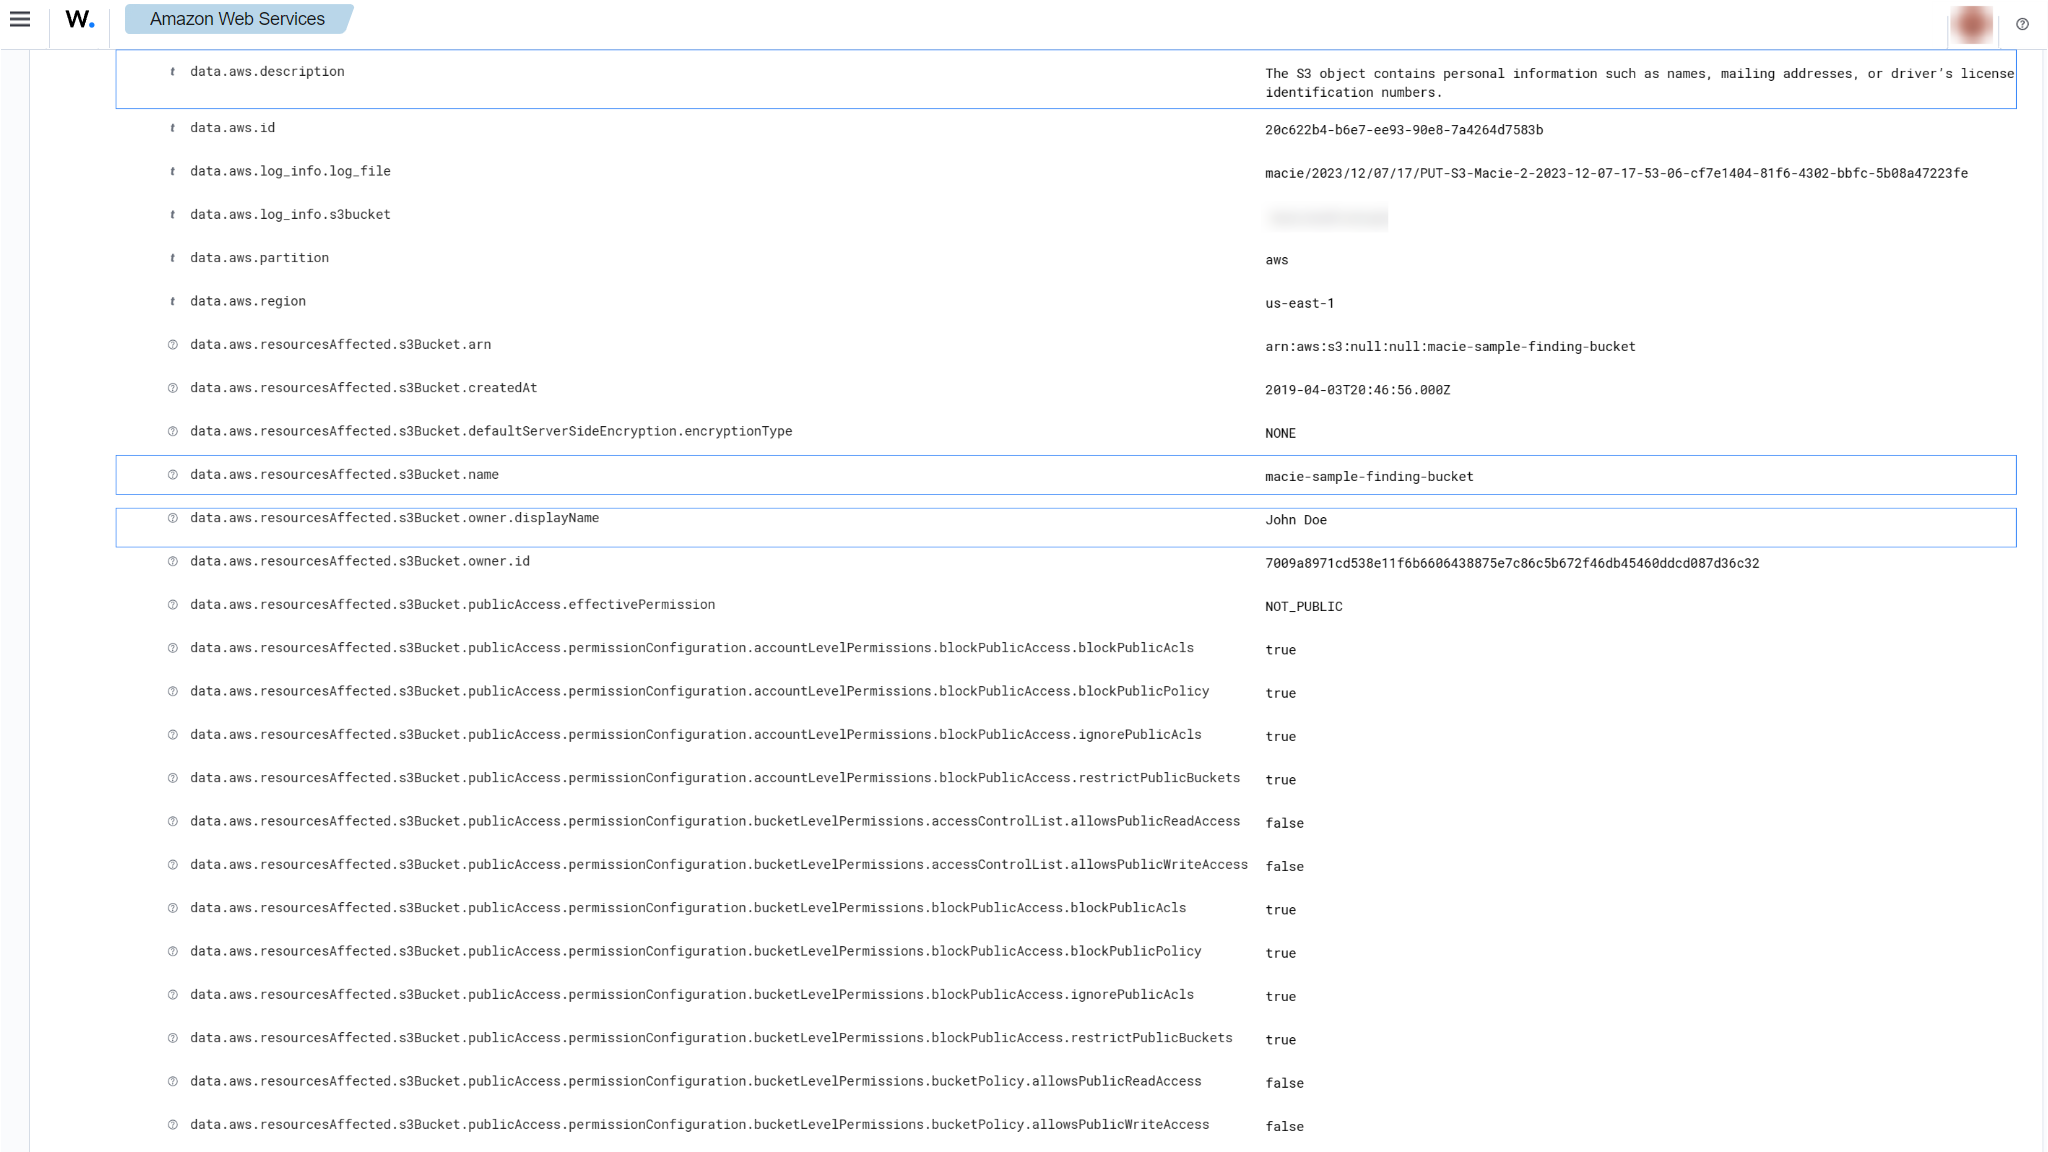Image resolution: width=2048 pixels, height=1152 pixels.
Task: Click the data.aws.partition field name
Action: 259,258
